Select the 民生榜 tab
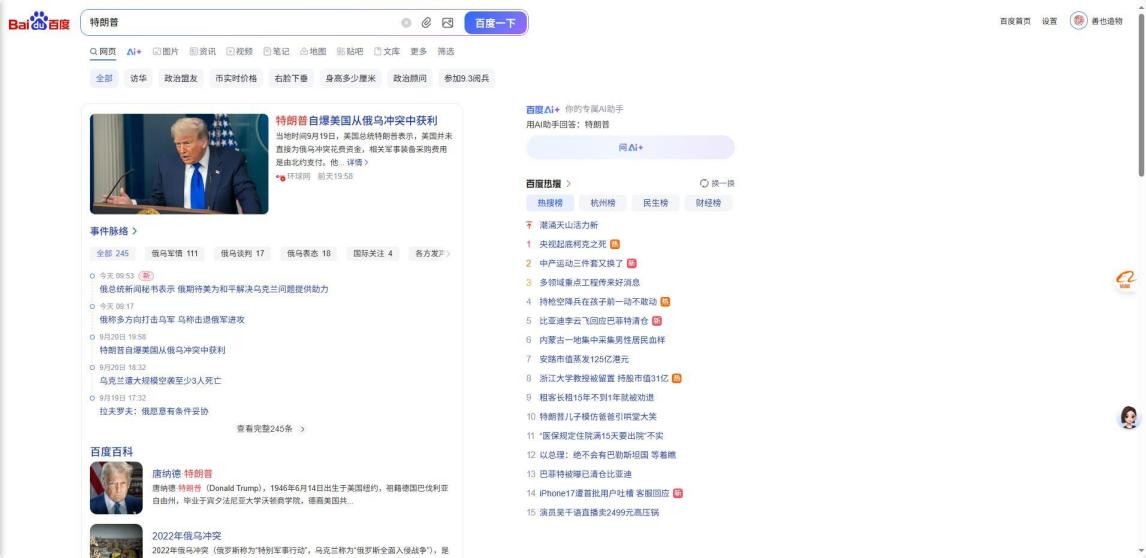This screenshot has height=558, width=1146. coord(656,203)
